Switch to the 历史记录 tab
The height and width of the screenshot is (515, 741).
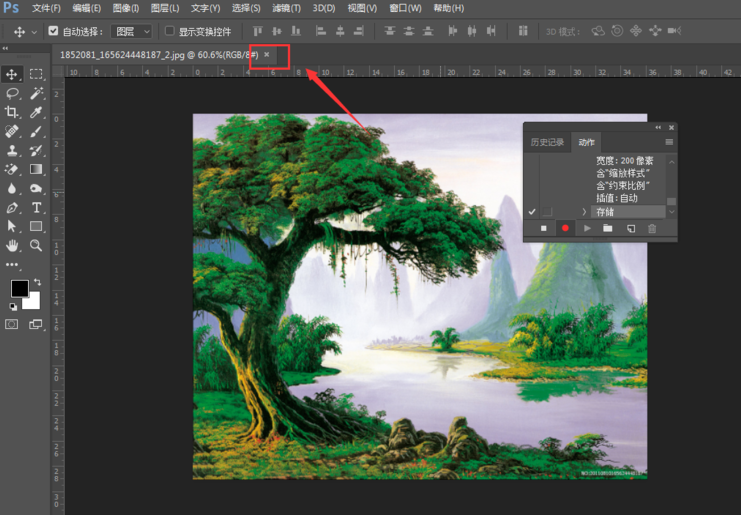point(547,142)
